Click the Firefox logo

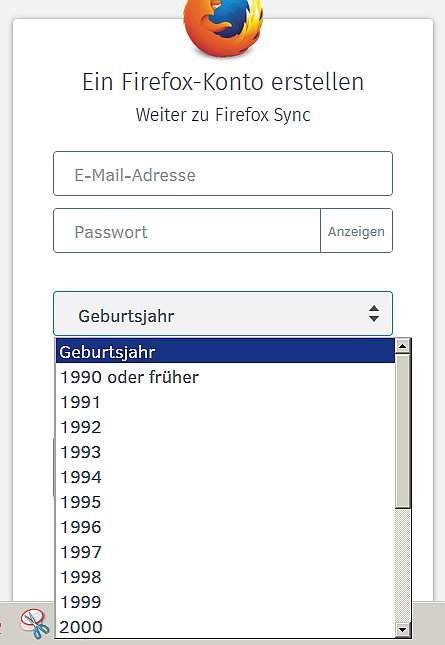(x=223, y=28)
